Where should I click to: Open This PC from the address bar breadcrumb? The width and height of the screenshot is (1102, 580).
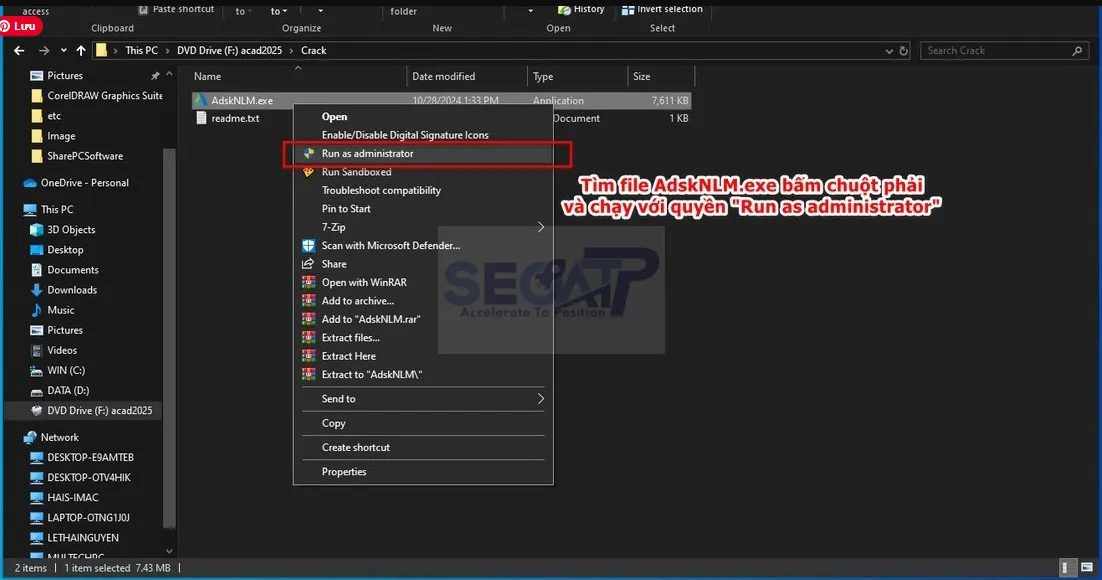(141, 50)
